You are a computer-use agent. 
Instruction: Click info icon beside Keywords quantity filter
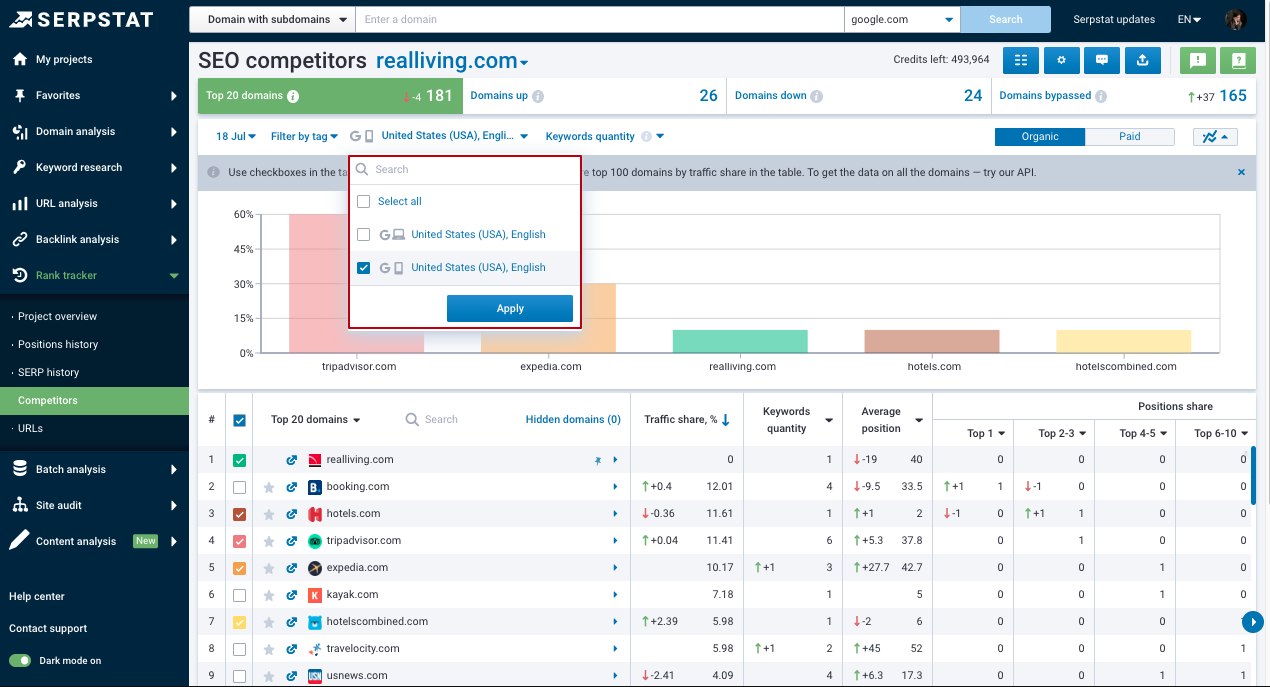(x=646, y=137)
